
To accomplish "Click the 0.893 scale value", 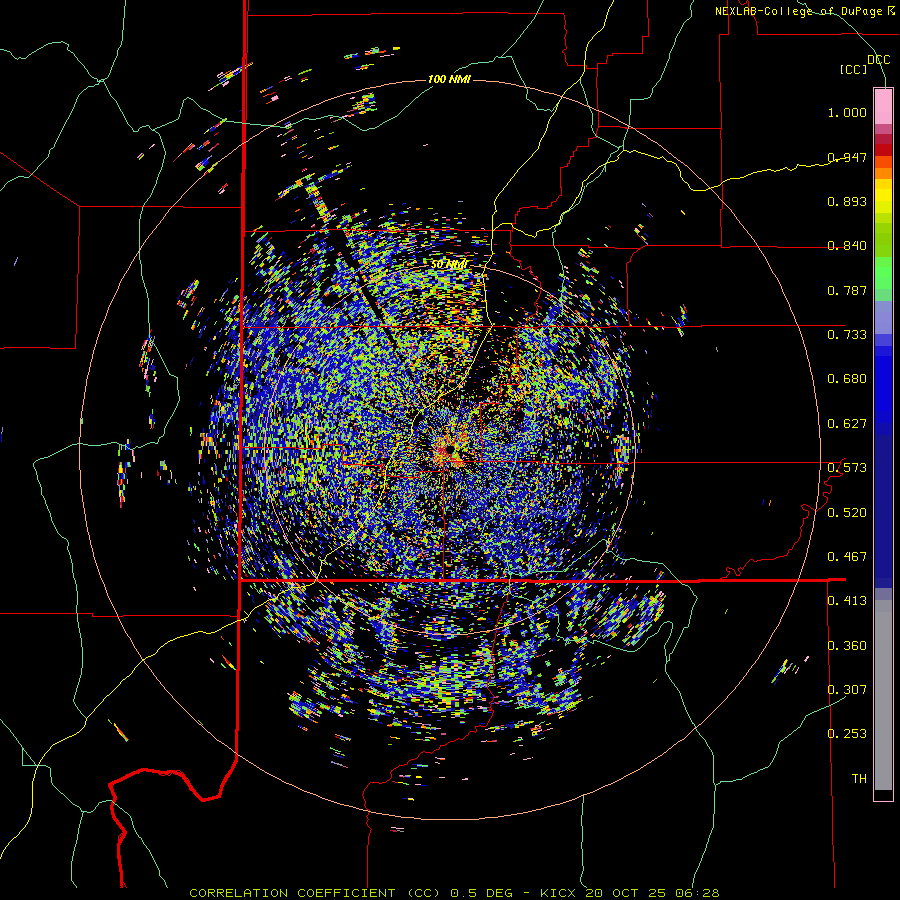I will tap(847, 201).
